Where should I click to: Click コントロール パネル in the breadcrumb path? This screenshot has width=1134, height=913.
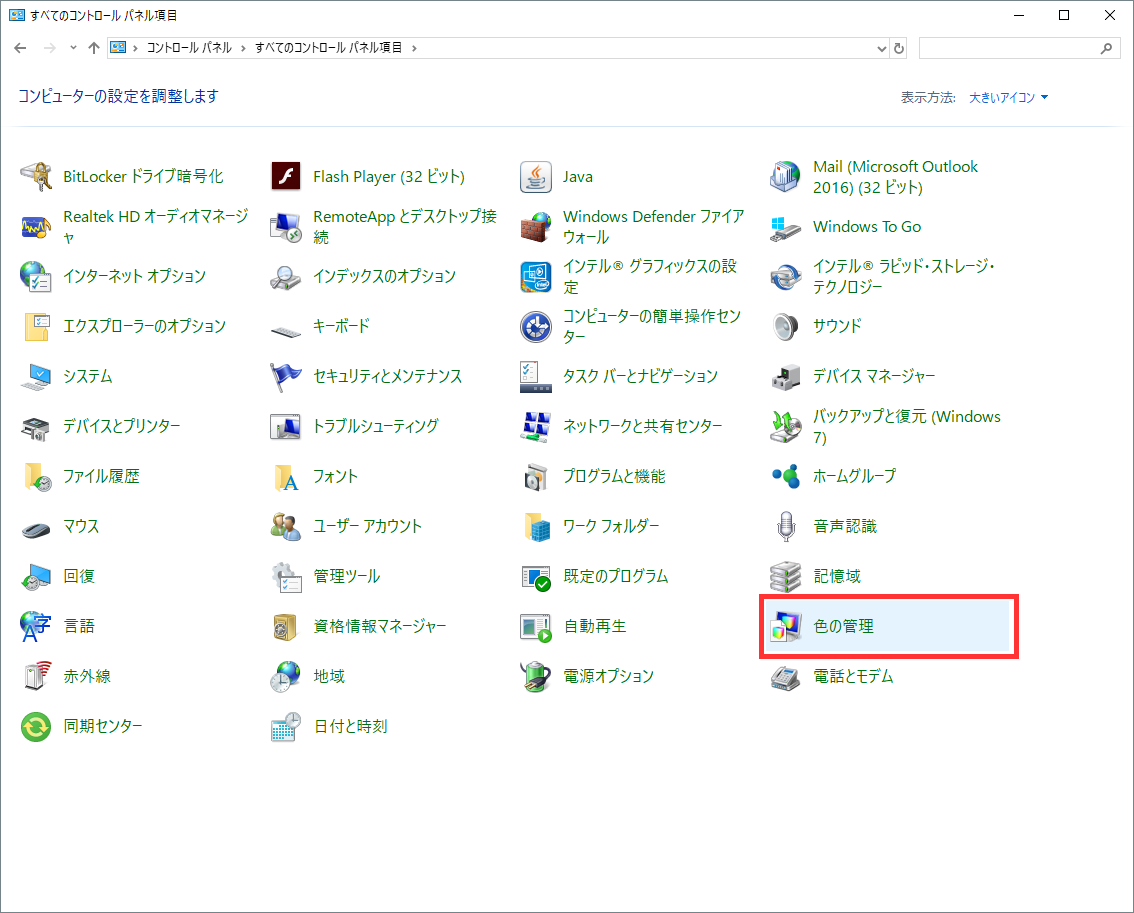pos(189,48)
